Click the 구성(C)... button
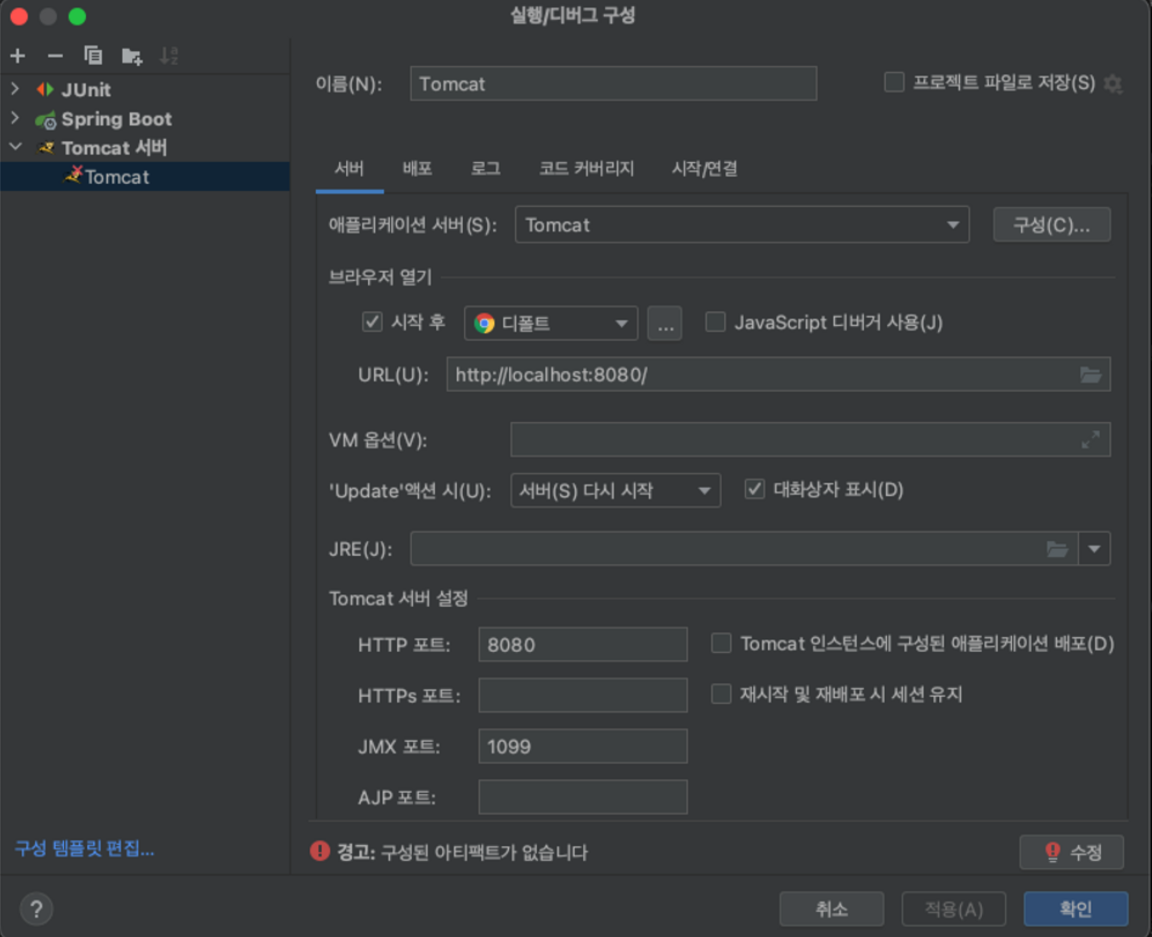This screenshot has width=1152, height=937. [1051, 225]
